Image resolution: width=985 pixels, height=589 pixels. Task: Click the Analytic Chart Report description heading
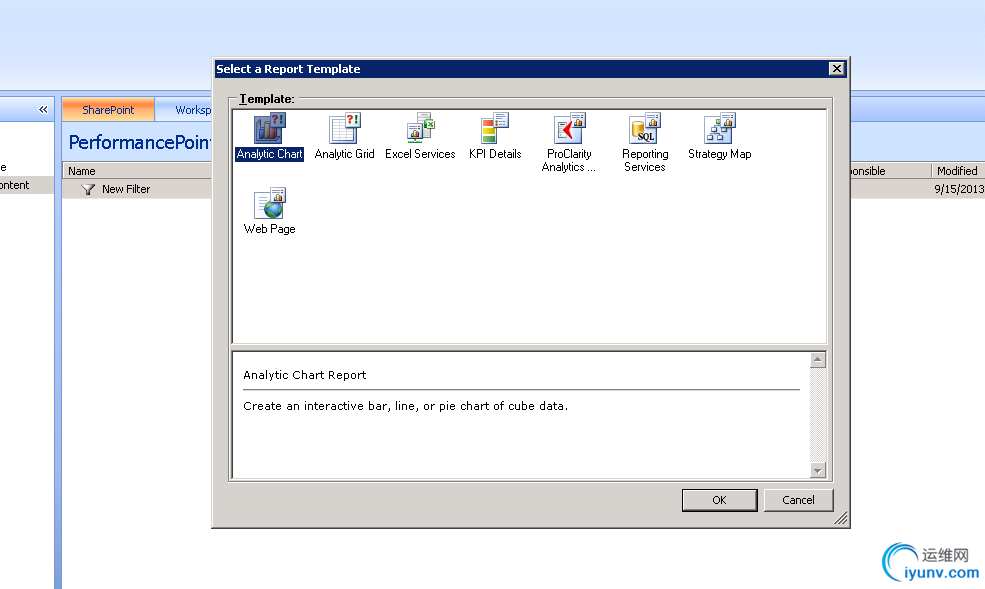point(305,375)
